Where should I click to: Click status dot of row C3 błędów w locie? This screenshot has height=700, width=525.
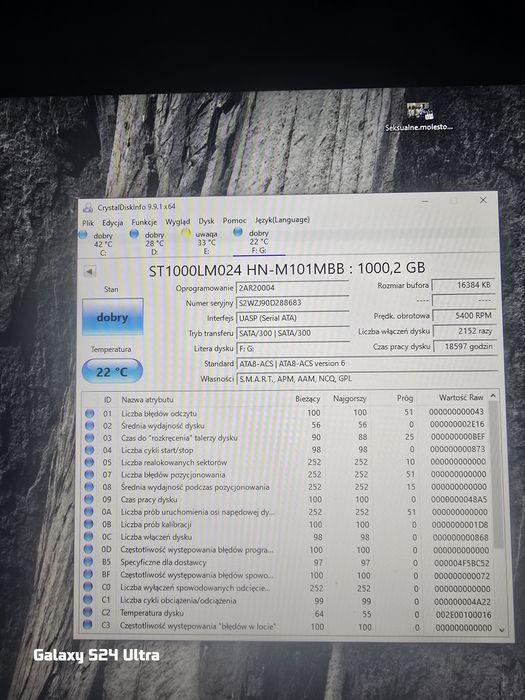pos(88,625)
